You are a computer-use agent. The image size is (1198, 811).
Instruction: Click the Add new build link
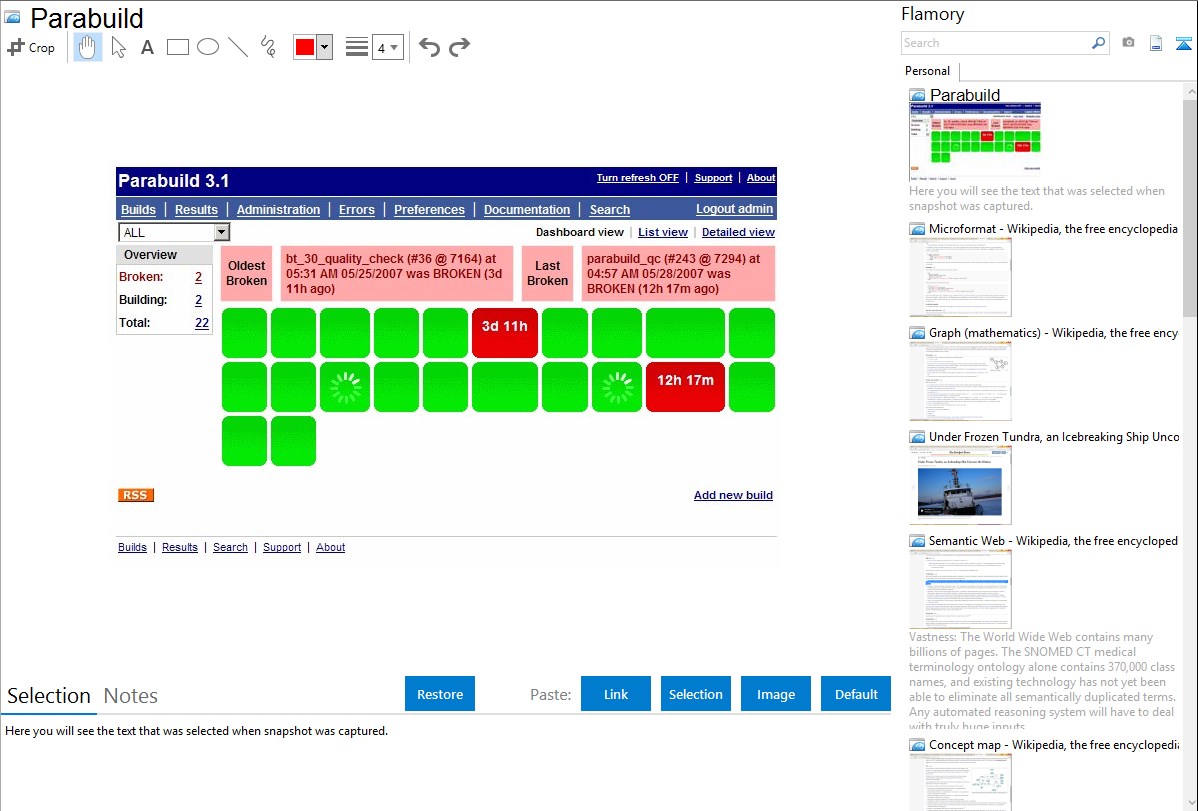point(733,495)
